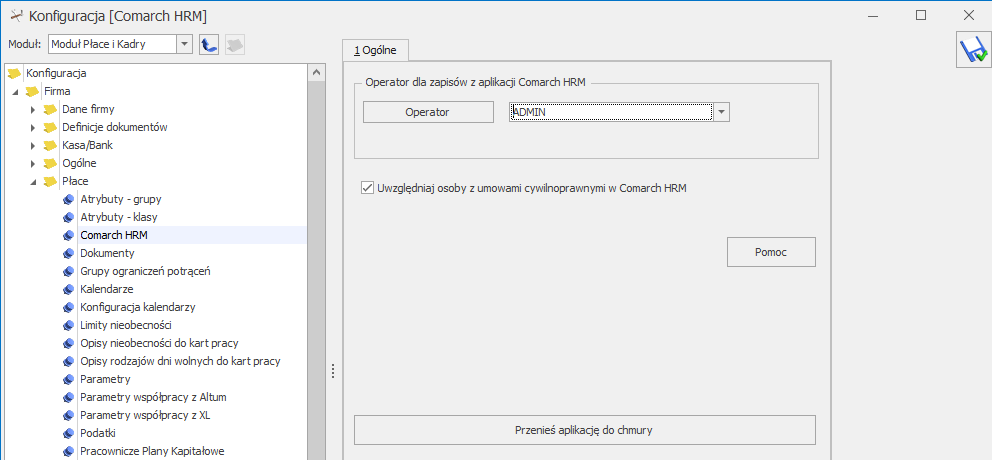The image size is (992, 460).
Task: Select the Dane firmy label
Action: 88,109
